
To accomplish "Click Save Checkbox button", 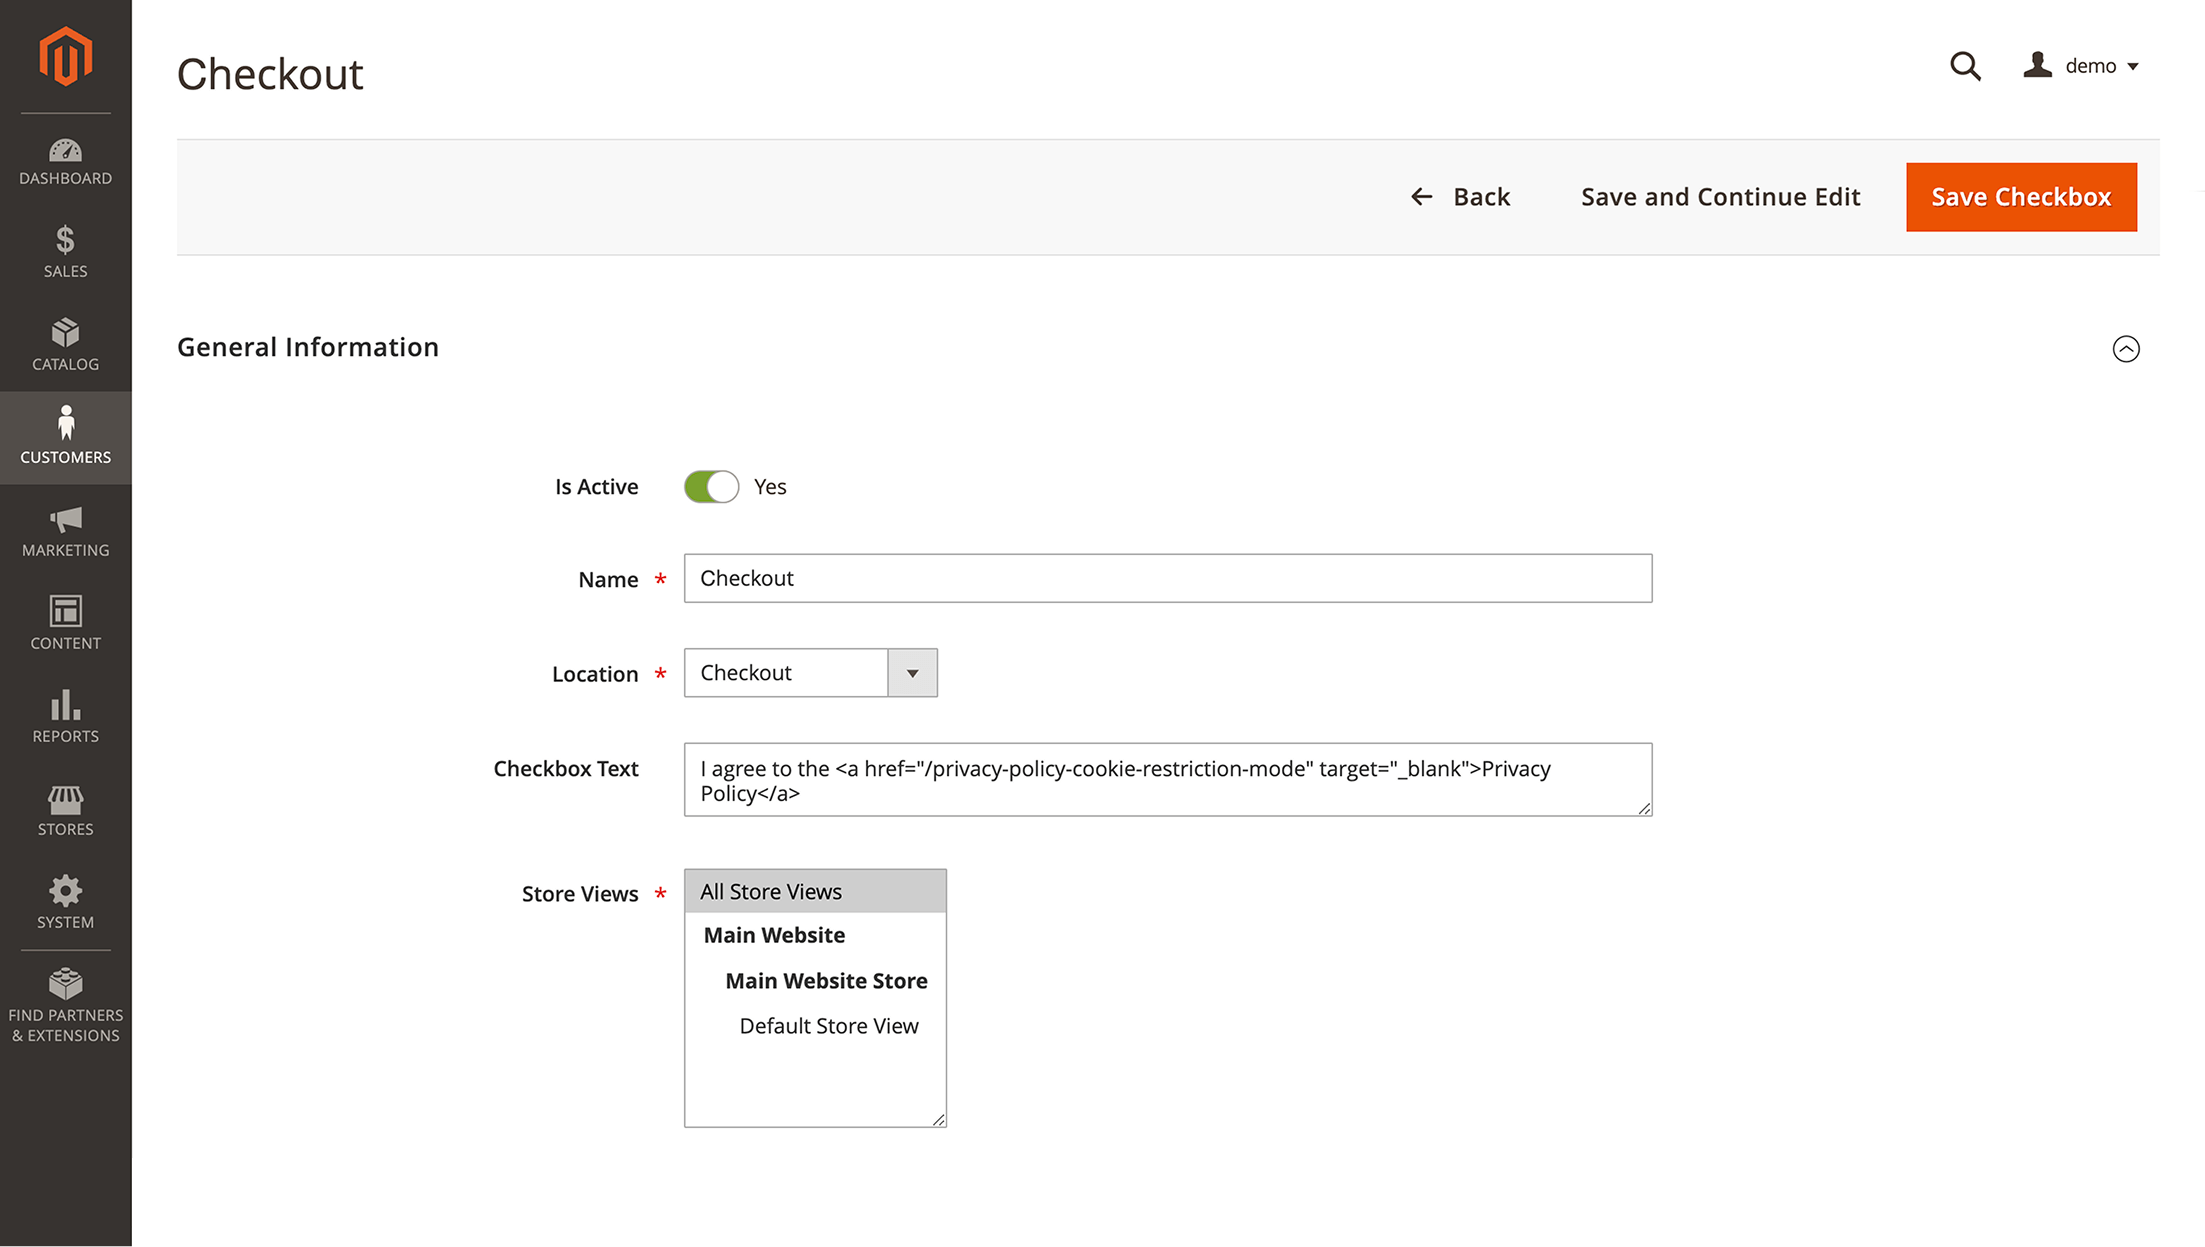I will click(2022, 197).
